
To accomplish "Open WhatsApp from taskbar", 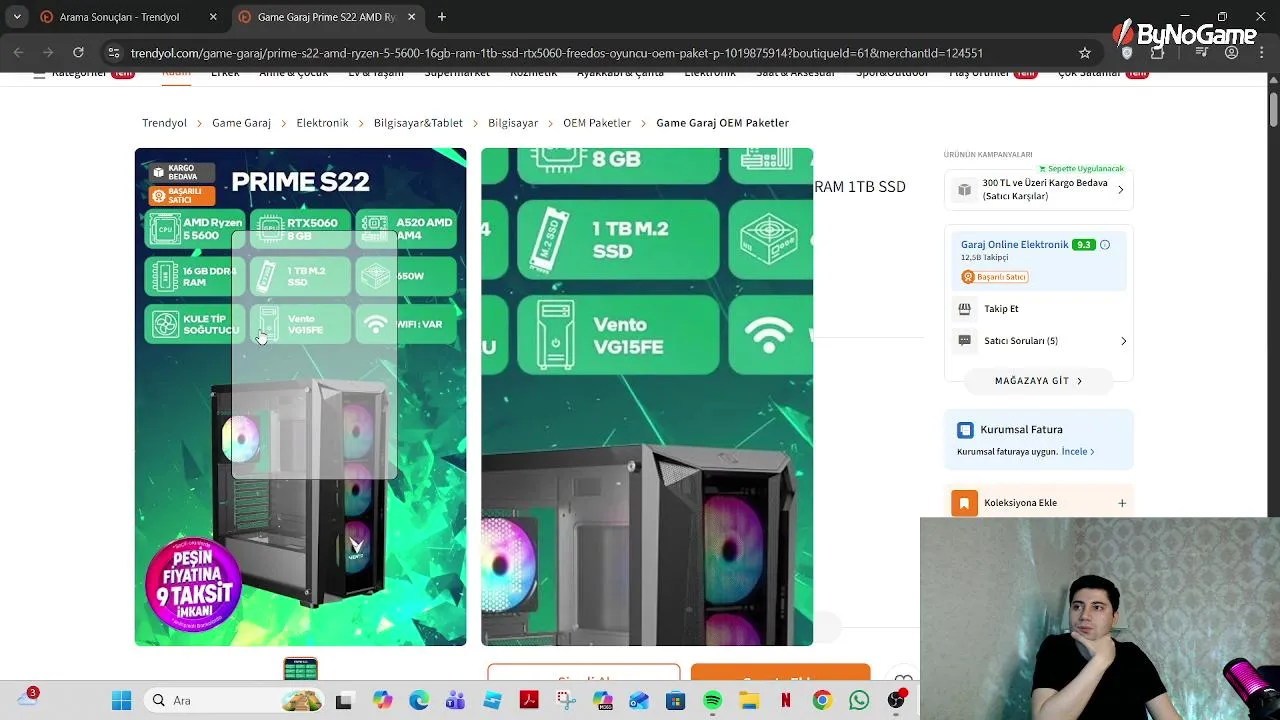I will pos(859,701).
